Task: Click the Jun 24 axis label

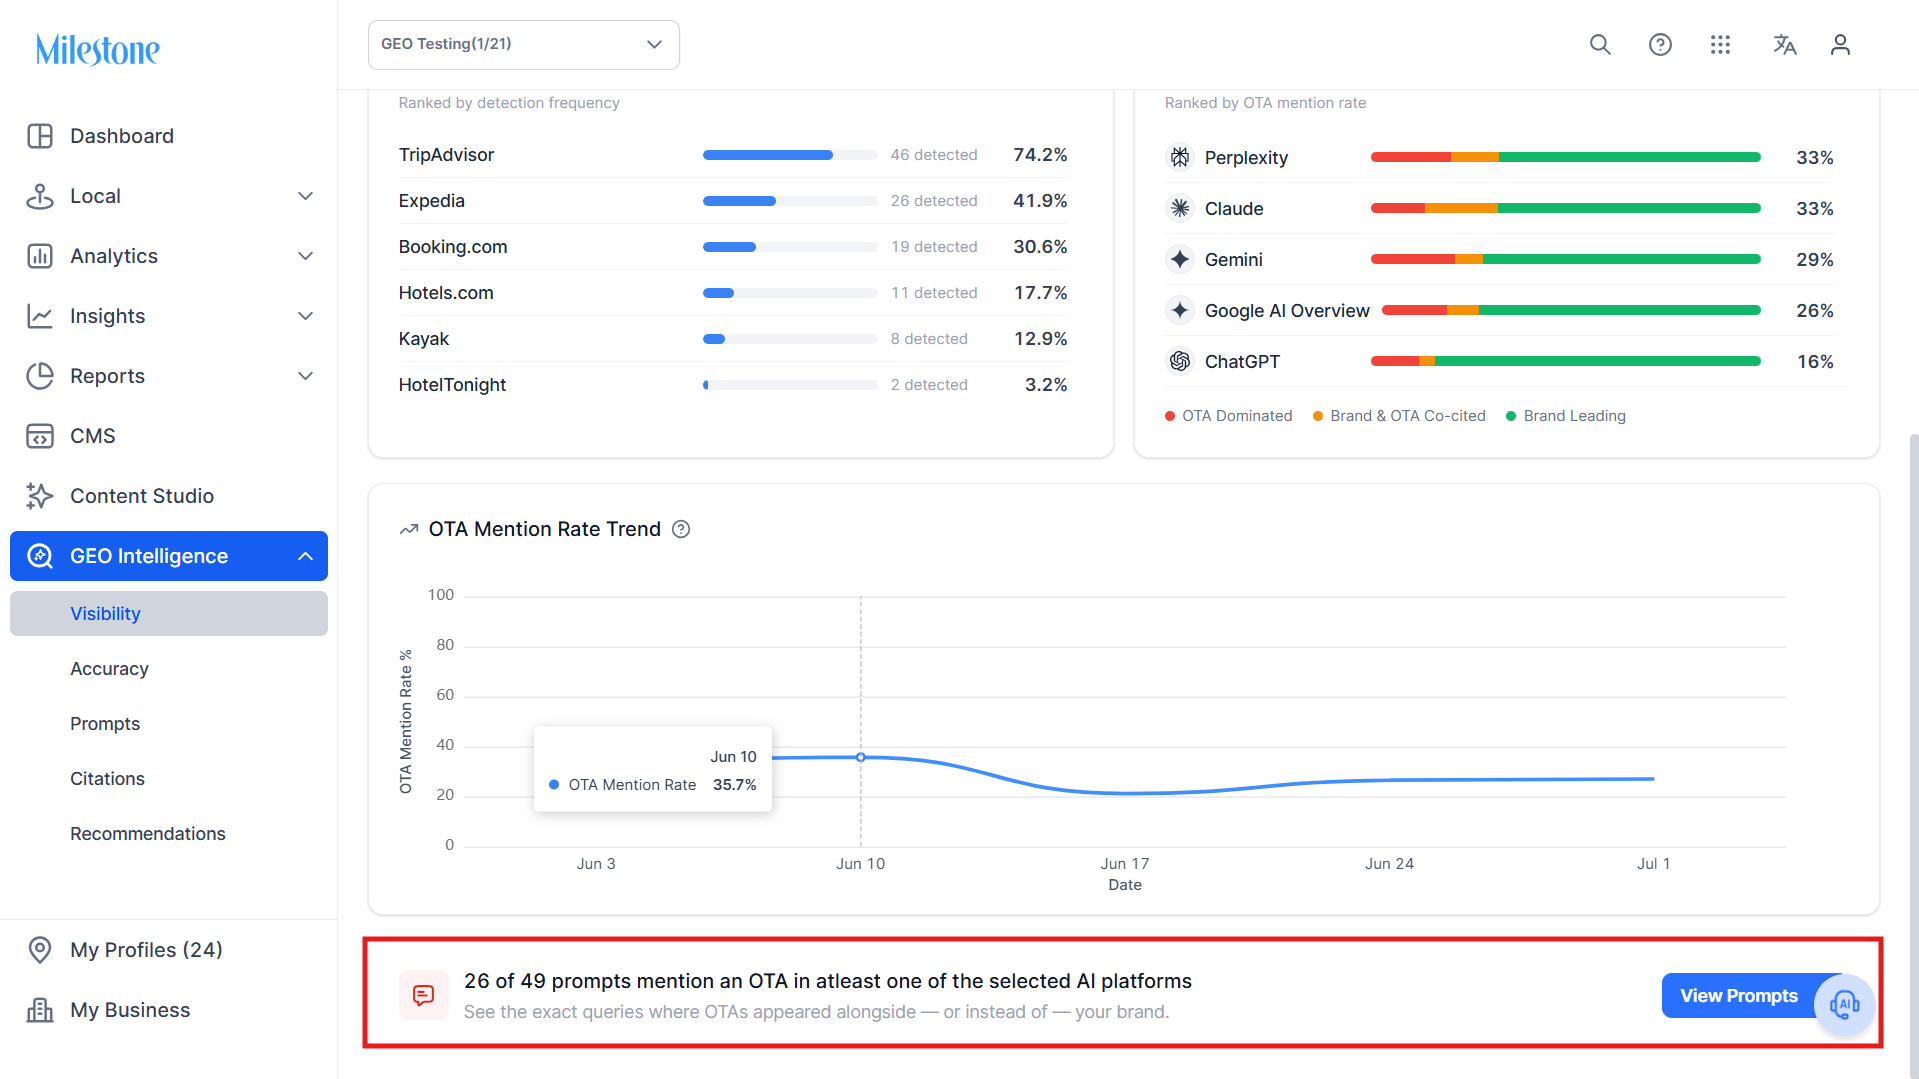Action: [x=1389, y=864]
